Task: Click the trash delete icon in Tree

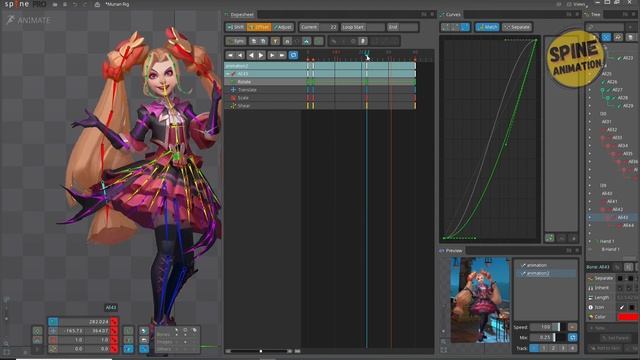Action: [x=631, y=37]
